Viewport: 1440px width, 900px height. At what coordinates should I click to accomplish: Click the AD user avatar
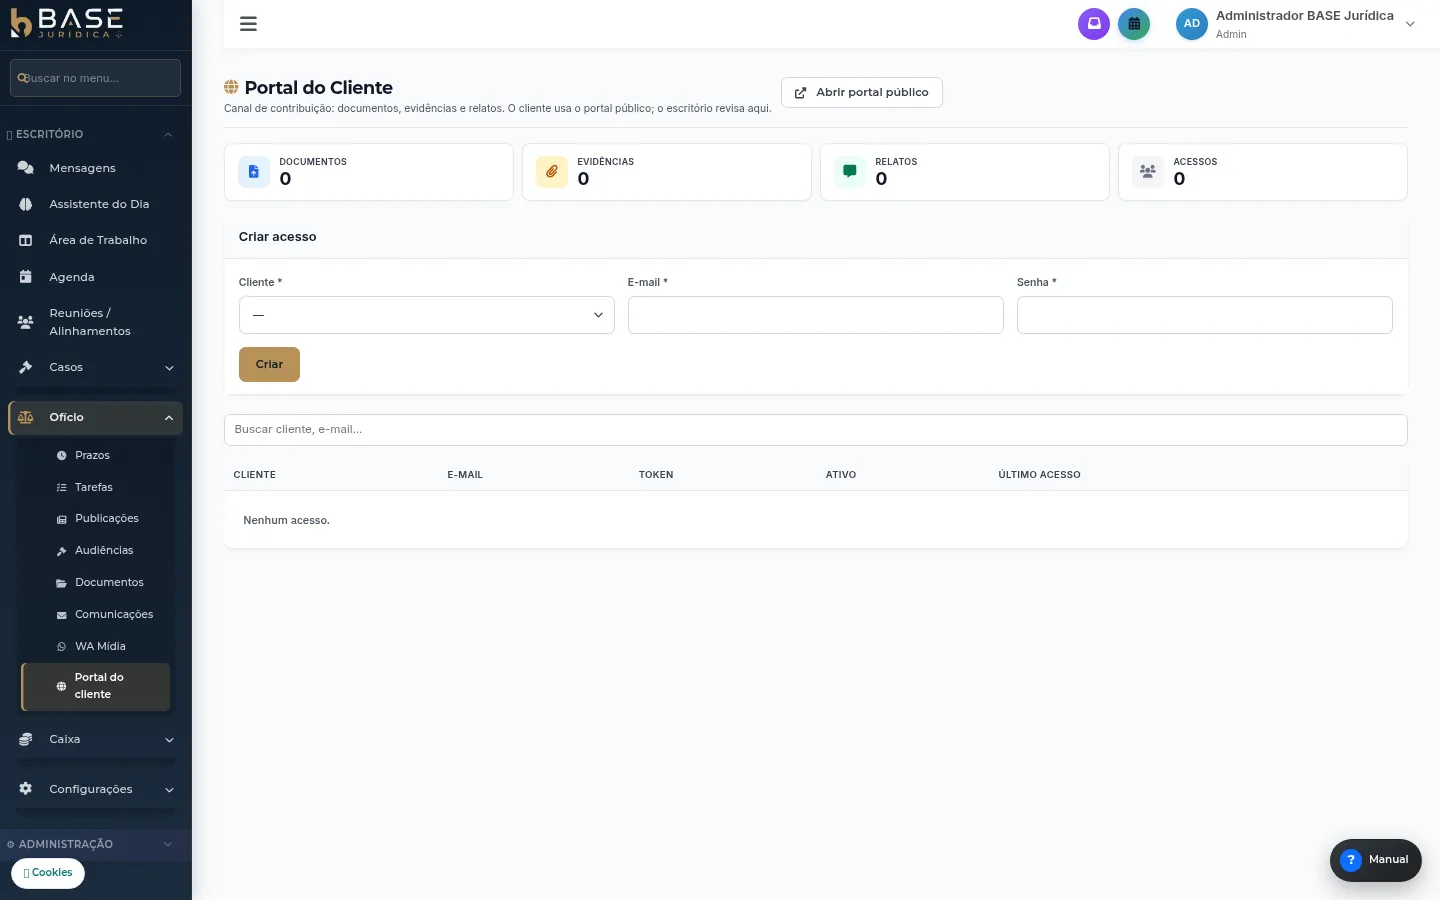pyautogui.click(x=1192, y=24)
